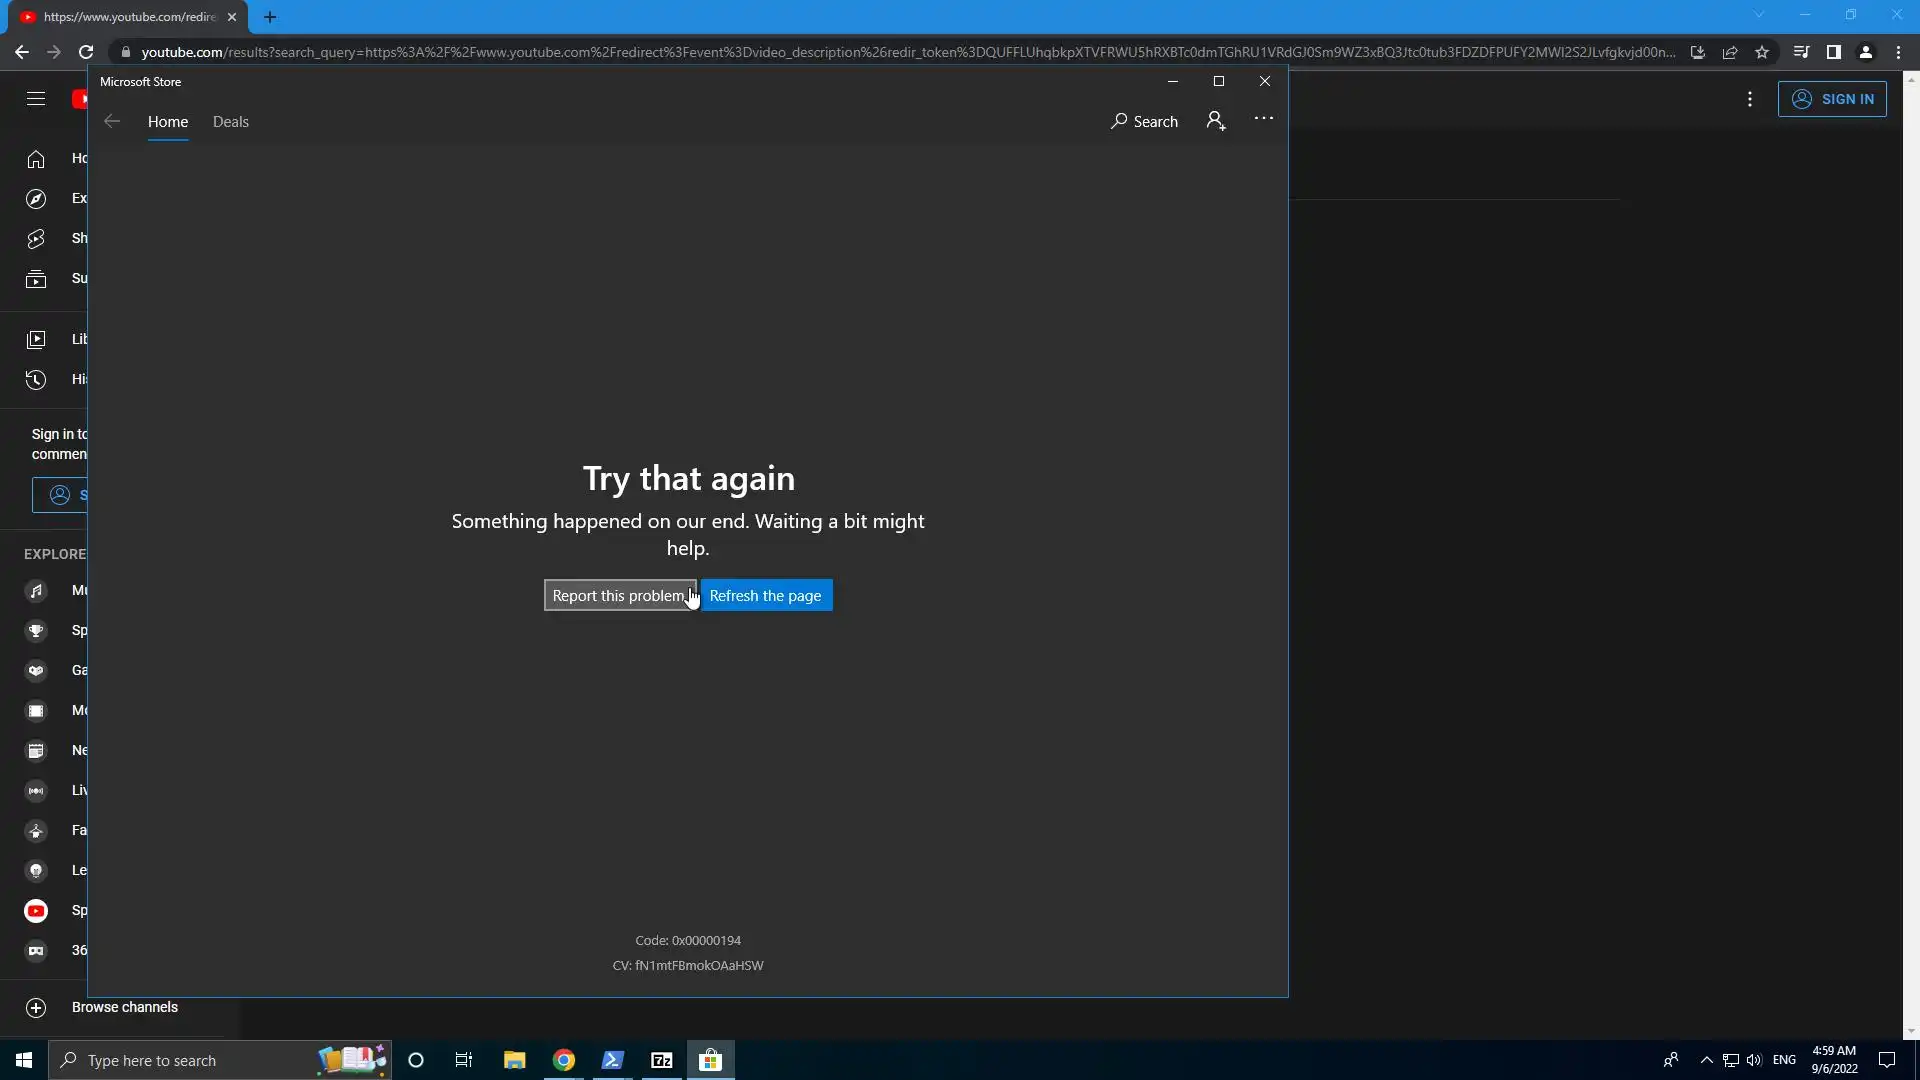1920x1080 pixels.
Task: Go back using the Store back arrow
Action: (x=112, y=121)
